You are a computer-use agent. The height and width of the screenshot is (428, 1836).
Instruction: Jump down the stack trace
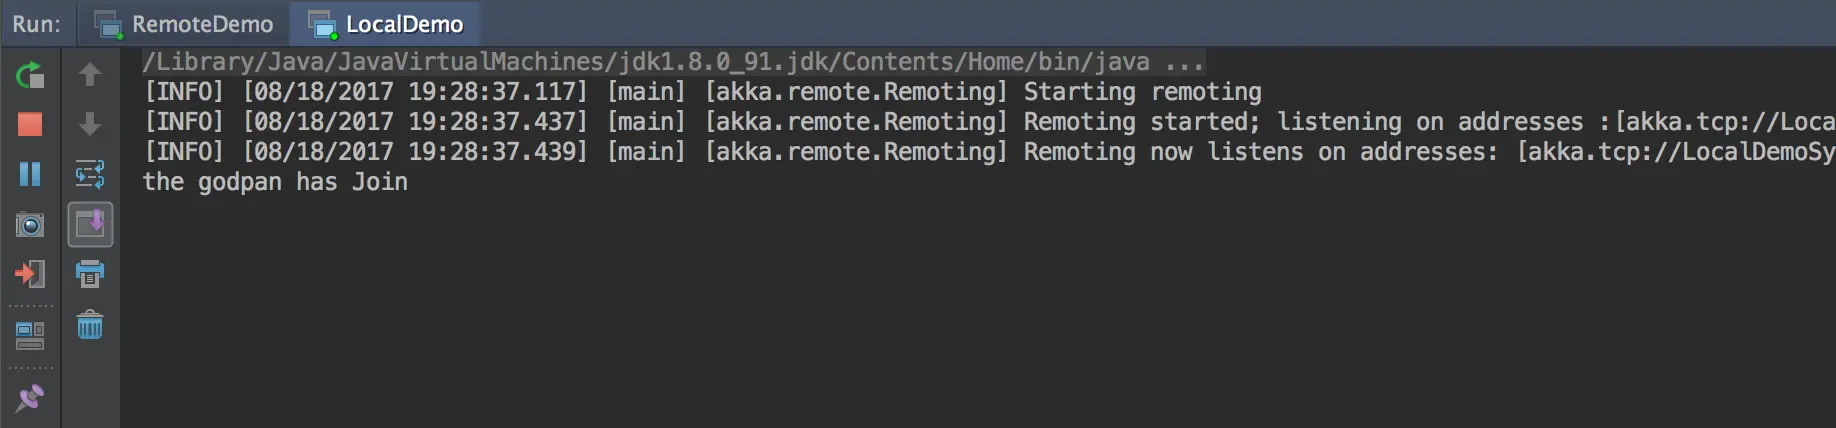click(x=90, y=124)
